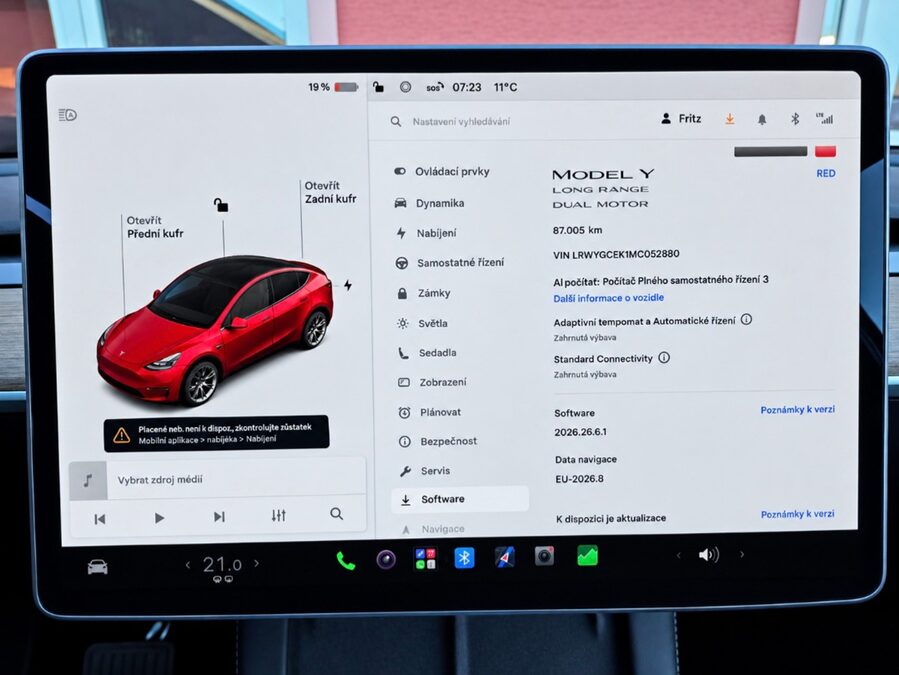The height and width of the screenshot is (675, 899).
Task: Open the camera app in dock
Action: tap(544, 556)
